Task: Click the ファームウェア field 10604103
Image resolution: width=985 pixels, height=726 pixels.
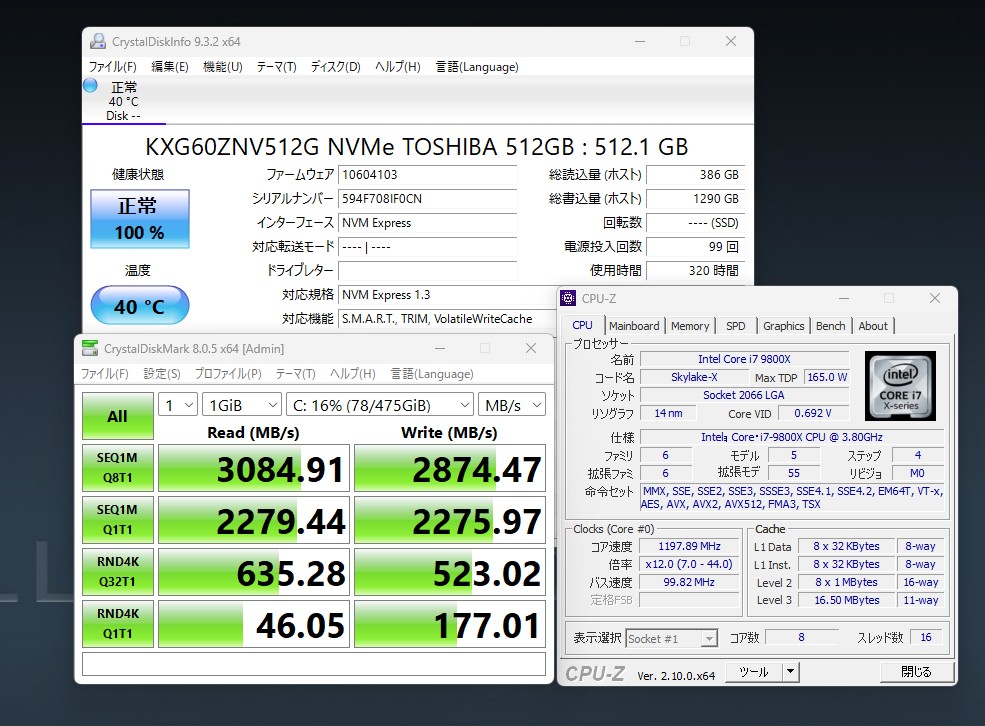Action: [427, 175]
